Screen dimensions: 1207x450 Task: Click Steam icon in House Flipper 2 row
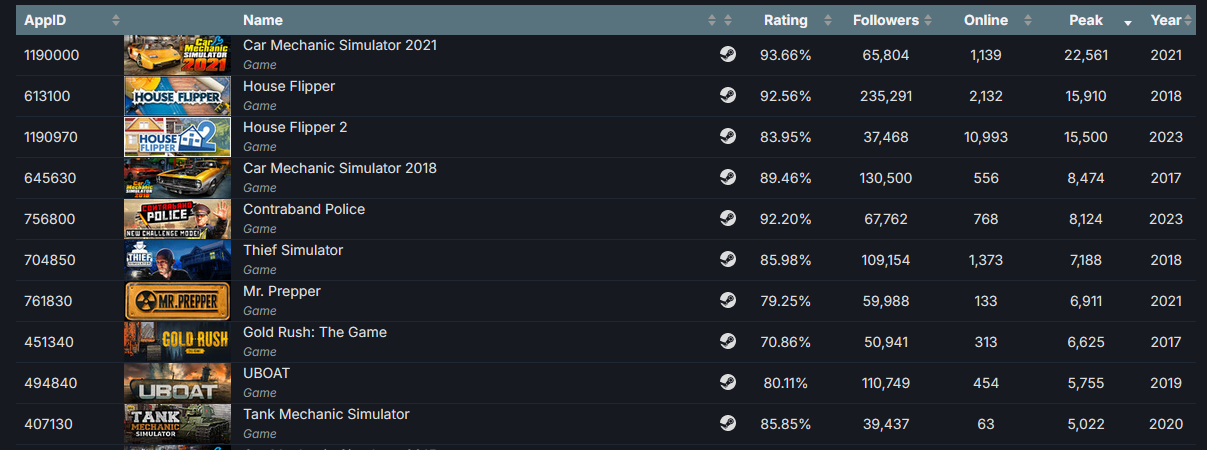coord(728,137)
